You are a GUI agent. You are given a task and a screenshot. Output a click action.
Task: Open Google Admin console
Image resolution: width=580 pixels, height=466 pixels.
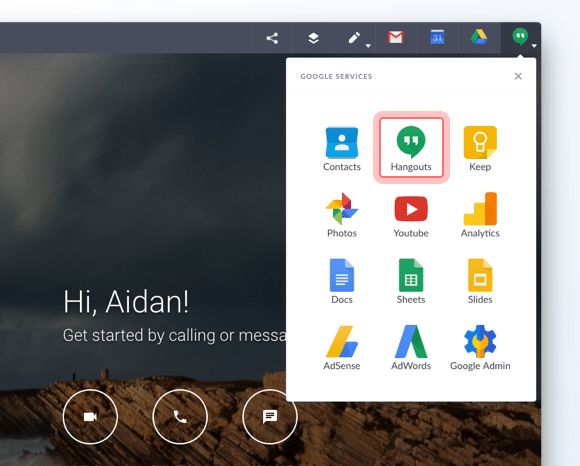(480, 348)
